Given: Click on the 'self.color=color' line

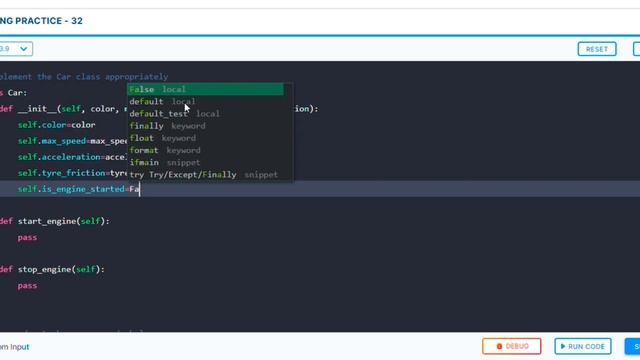Looking at the screenshot, I should [56, 125].
